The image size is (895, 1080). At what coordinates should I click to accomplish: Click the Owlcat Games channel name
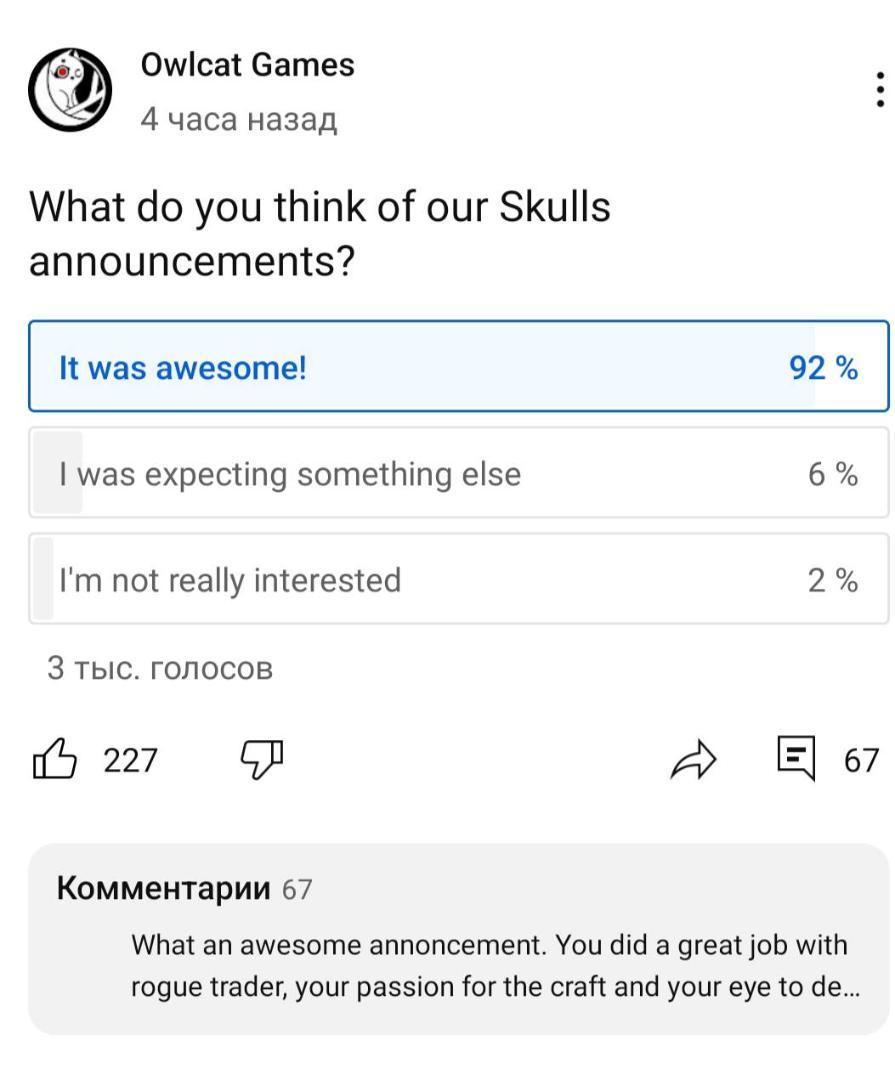point(247,66)
